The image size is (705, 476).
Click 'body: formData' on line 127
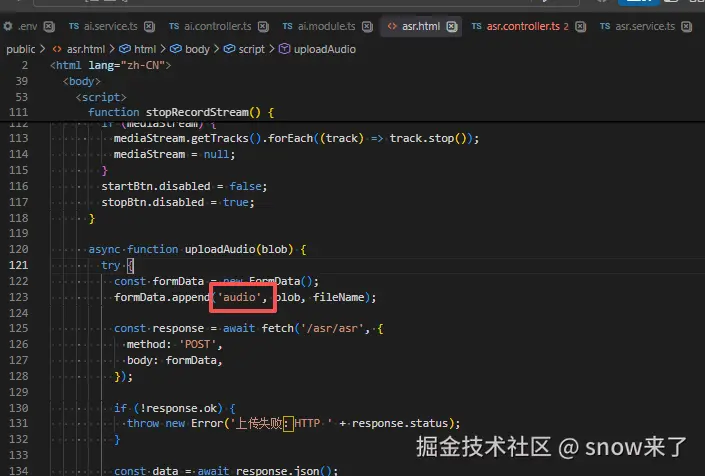click(x=172, y=360)
